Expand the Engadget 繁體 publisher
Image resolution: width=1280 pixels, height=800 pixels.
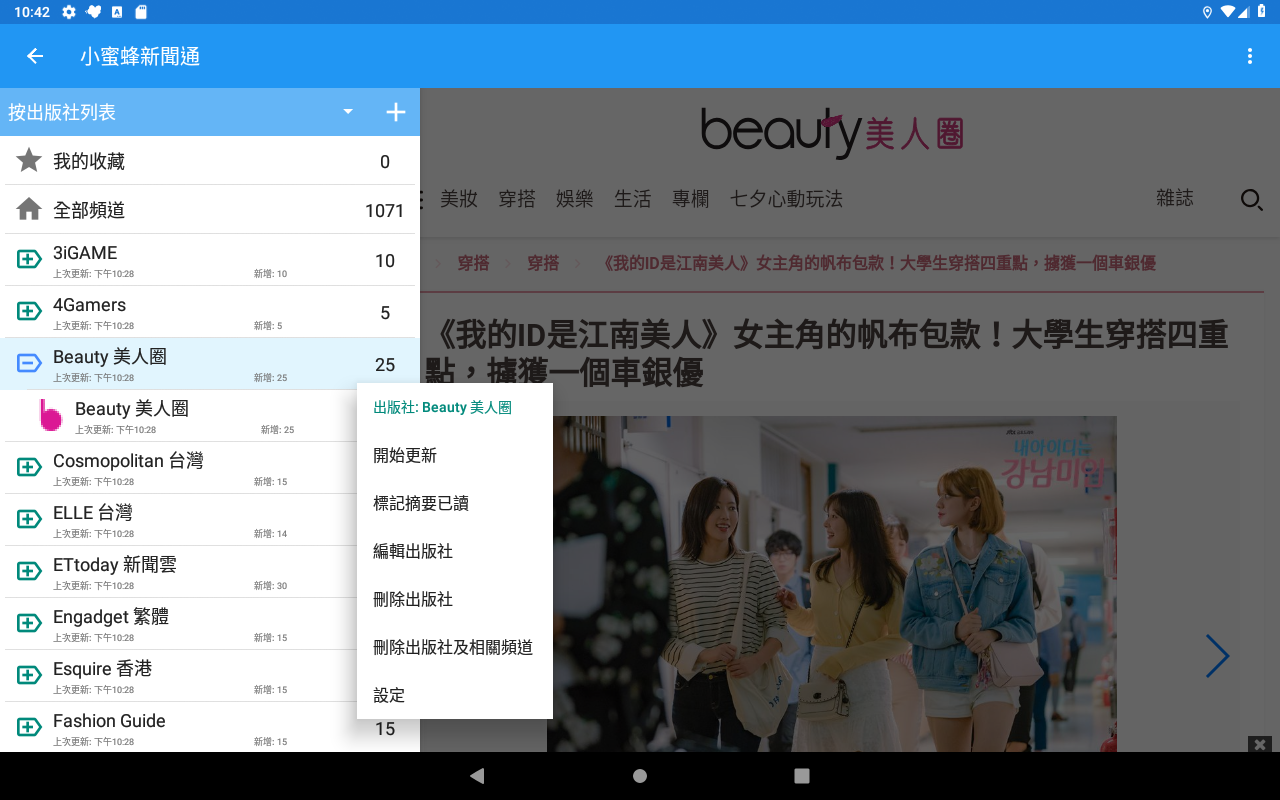tap(29, 624)
